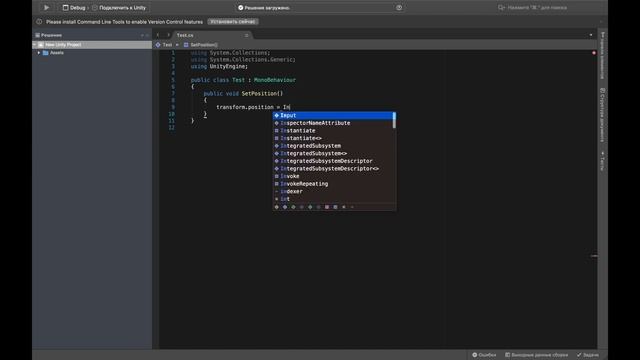Open the top right side panel tab

(x=602, y=55)
